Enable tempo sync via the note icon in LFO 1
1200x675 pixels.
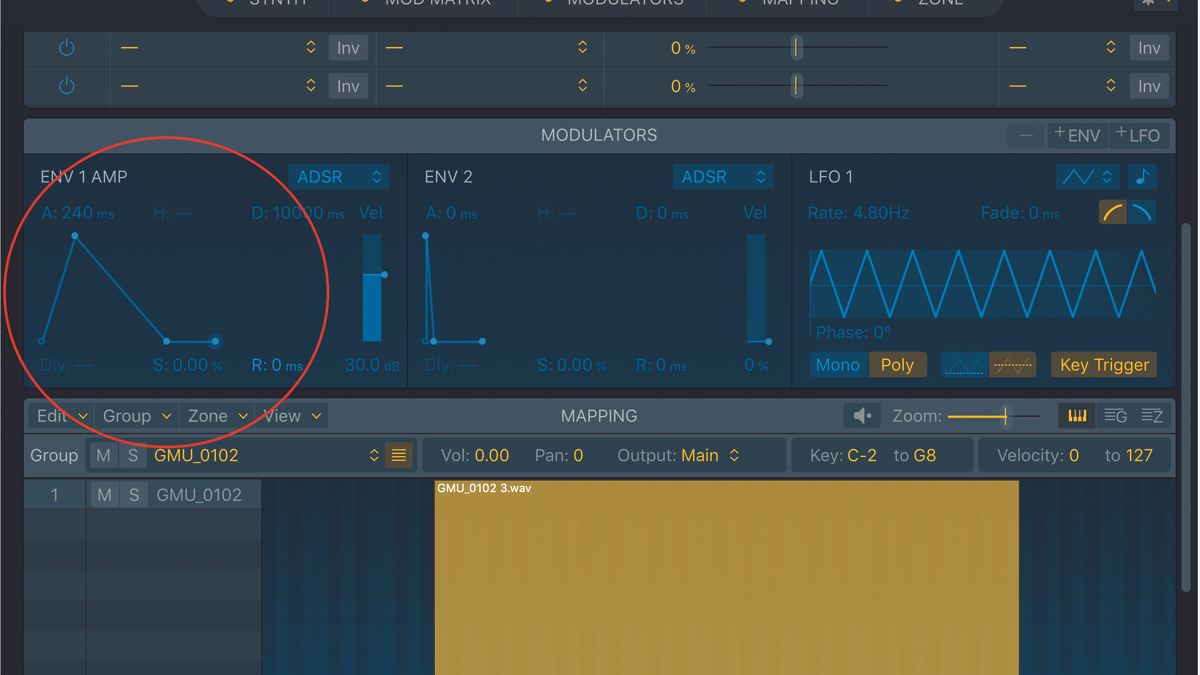tap(1141, 175)
